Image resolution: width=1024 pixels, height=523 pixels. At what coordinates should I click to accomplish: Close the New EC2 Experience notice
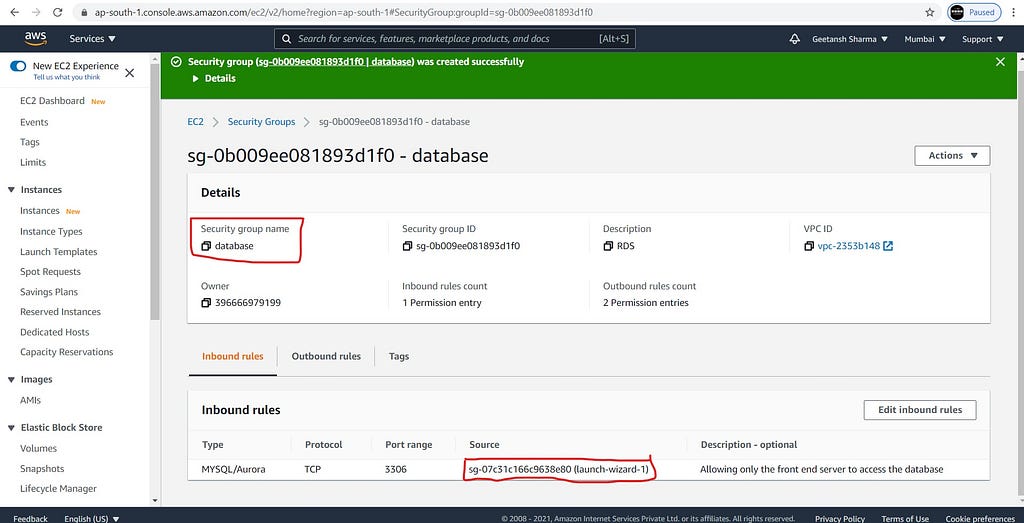[x=129, y=72]
